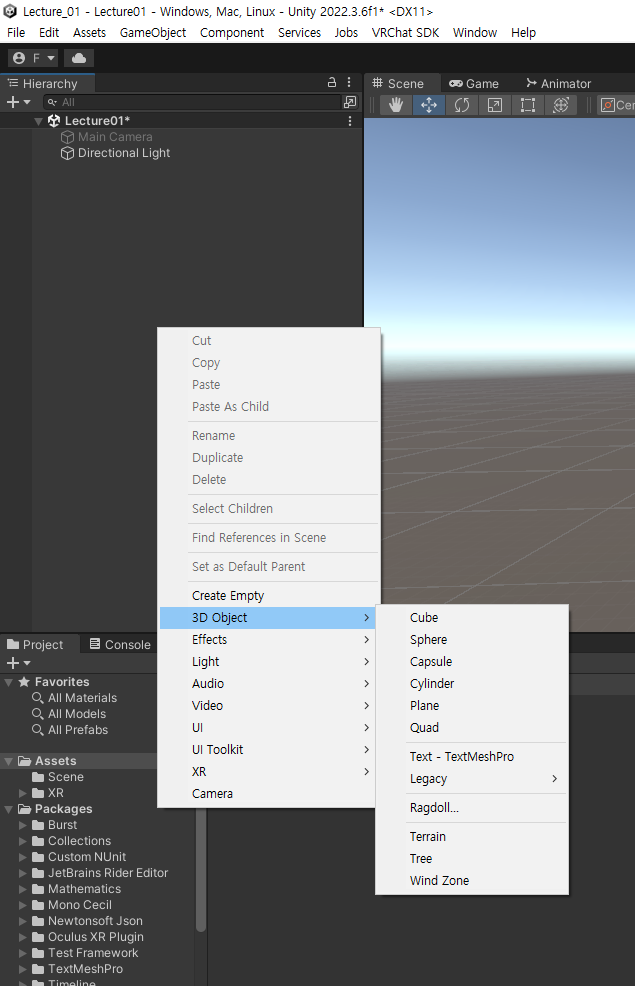Select the Scale tool
Screen dimensions: 635x986
(x=495, y=105)
